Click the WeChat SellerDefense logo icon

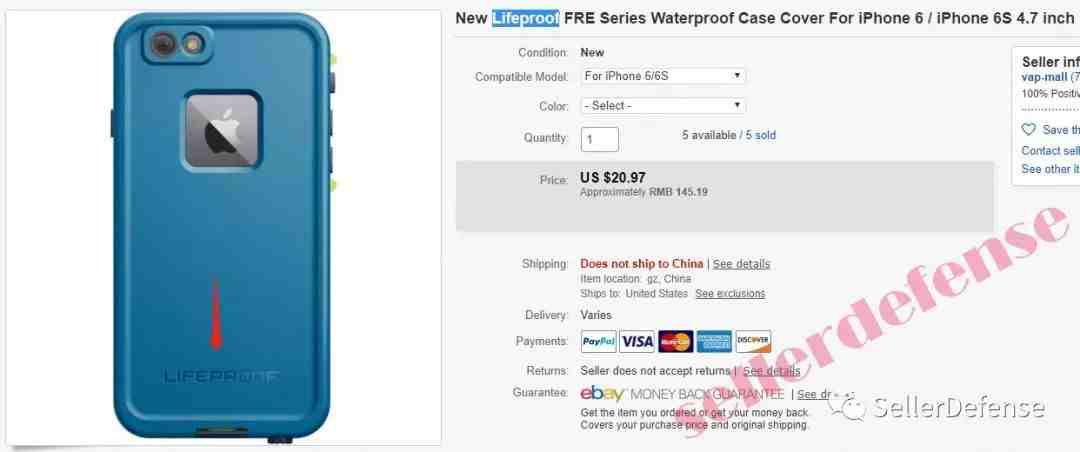(x=847, y=407)
